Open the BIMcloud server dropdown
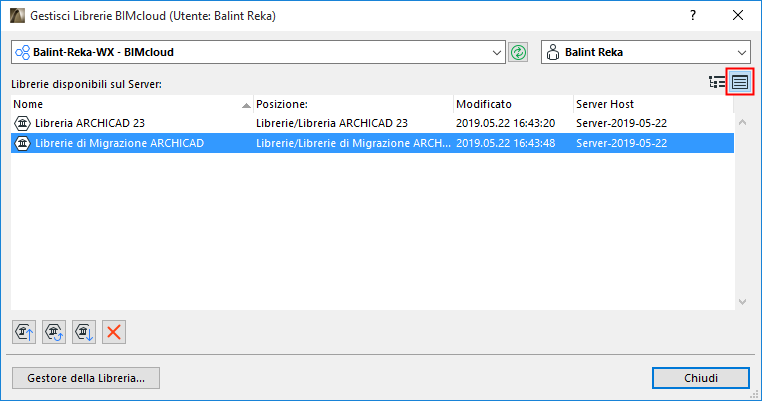 click(x=258, y=52)
